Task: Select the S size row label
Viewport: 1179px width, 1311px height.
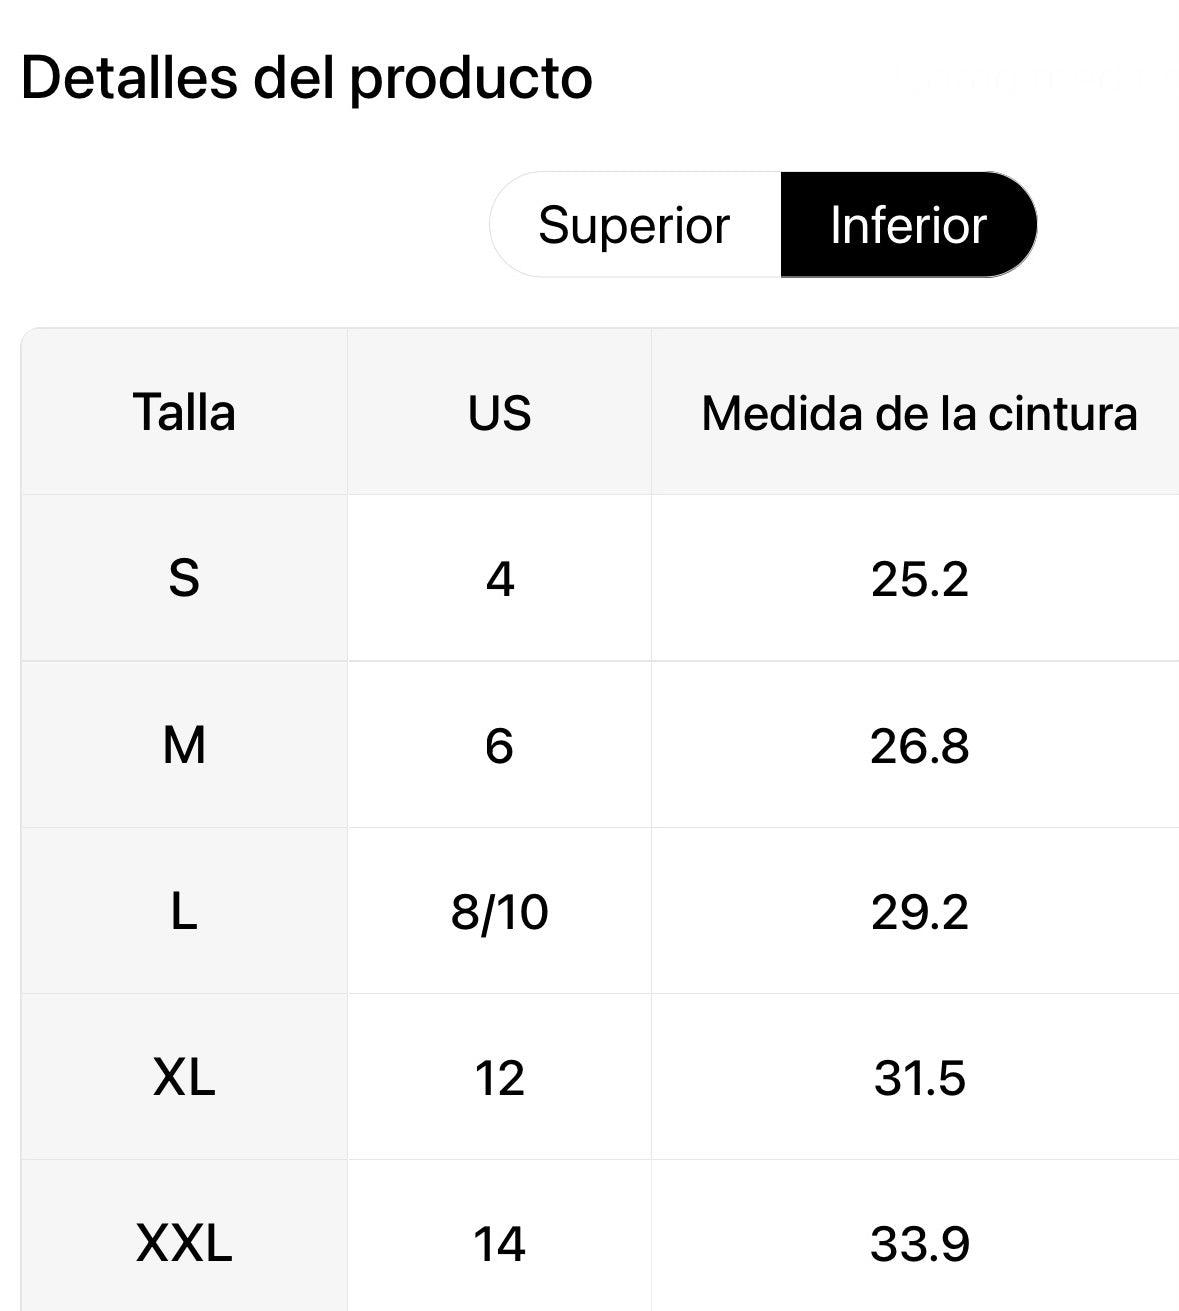Action: coord(184,578)
